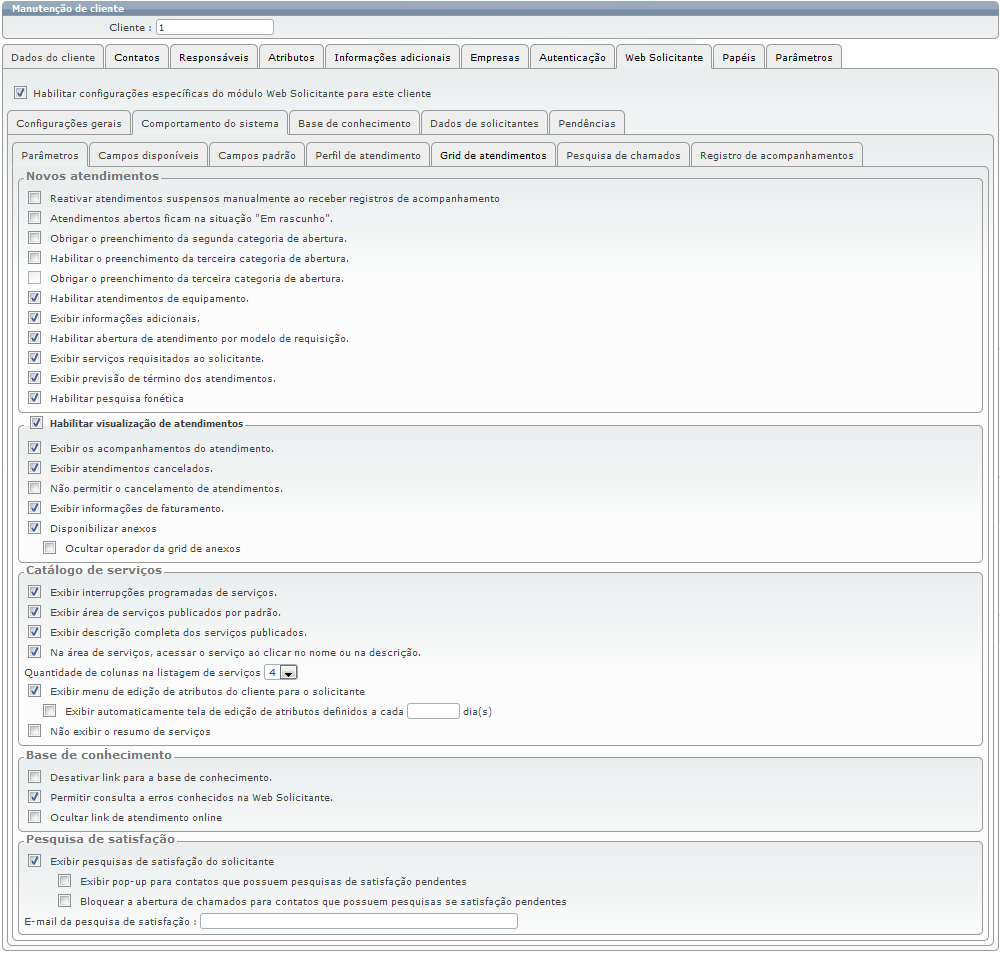Viewport: 1000px width, 955px height.
Task: Switch to the Empresas tab
Action: coord(495,57)
